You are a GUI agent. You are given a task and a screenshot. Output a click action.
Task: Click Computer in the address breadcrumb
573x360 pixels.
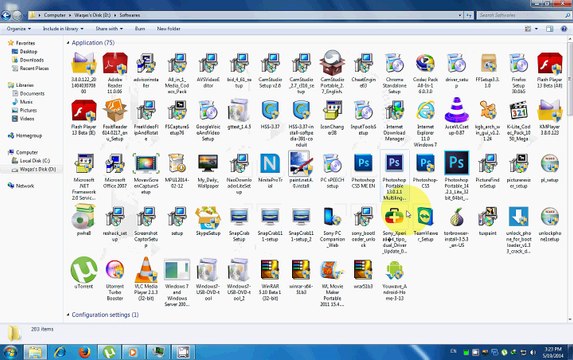pyautogui.click(x=54, y=15)
